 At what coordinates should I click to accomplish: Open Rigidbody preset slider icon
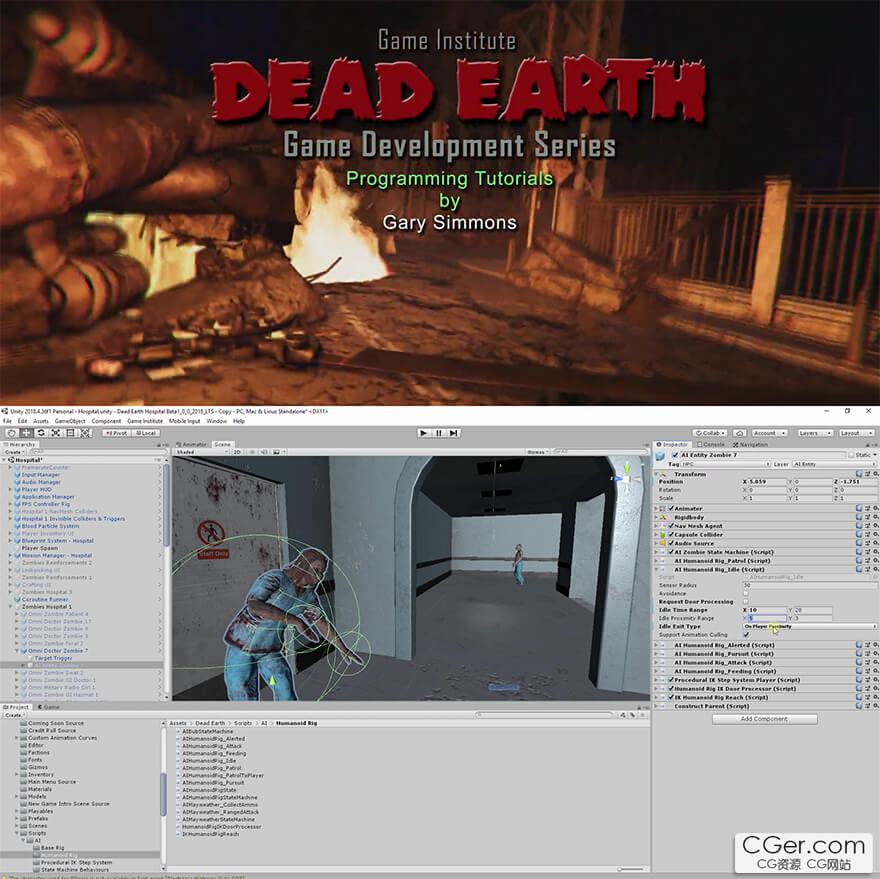[867, 518]
